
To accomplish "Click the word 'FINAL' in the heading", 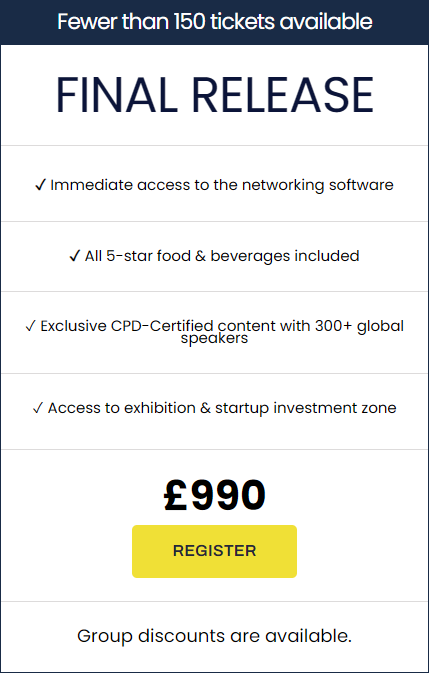I will (x=117, y=95).
